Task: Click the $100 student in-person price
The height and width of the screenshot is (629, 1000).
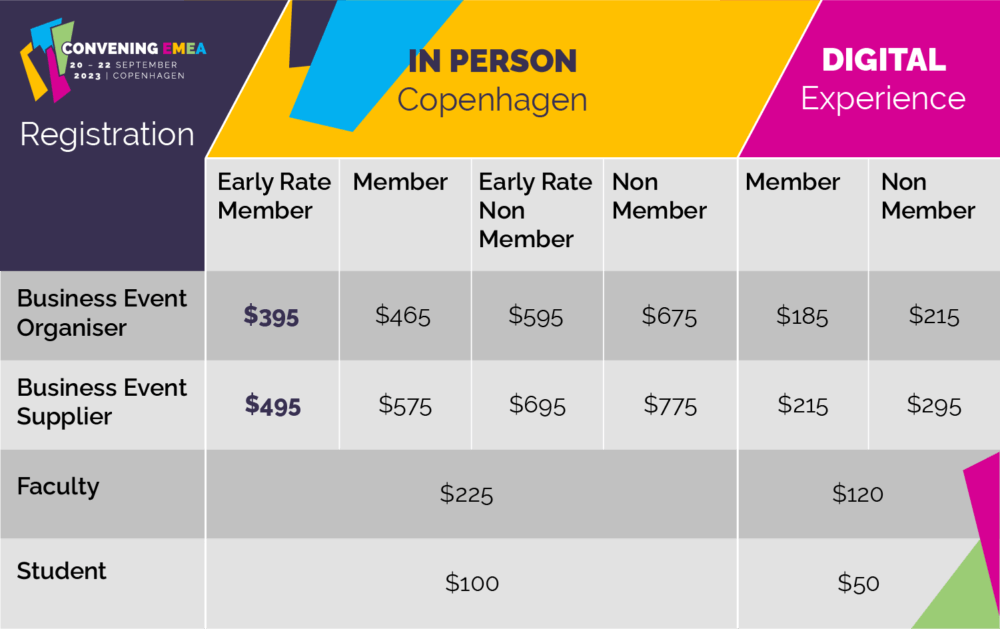Action: click(x=471, y=583)
